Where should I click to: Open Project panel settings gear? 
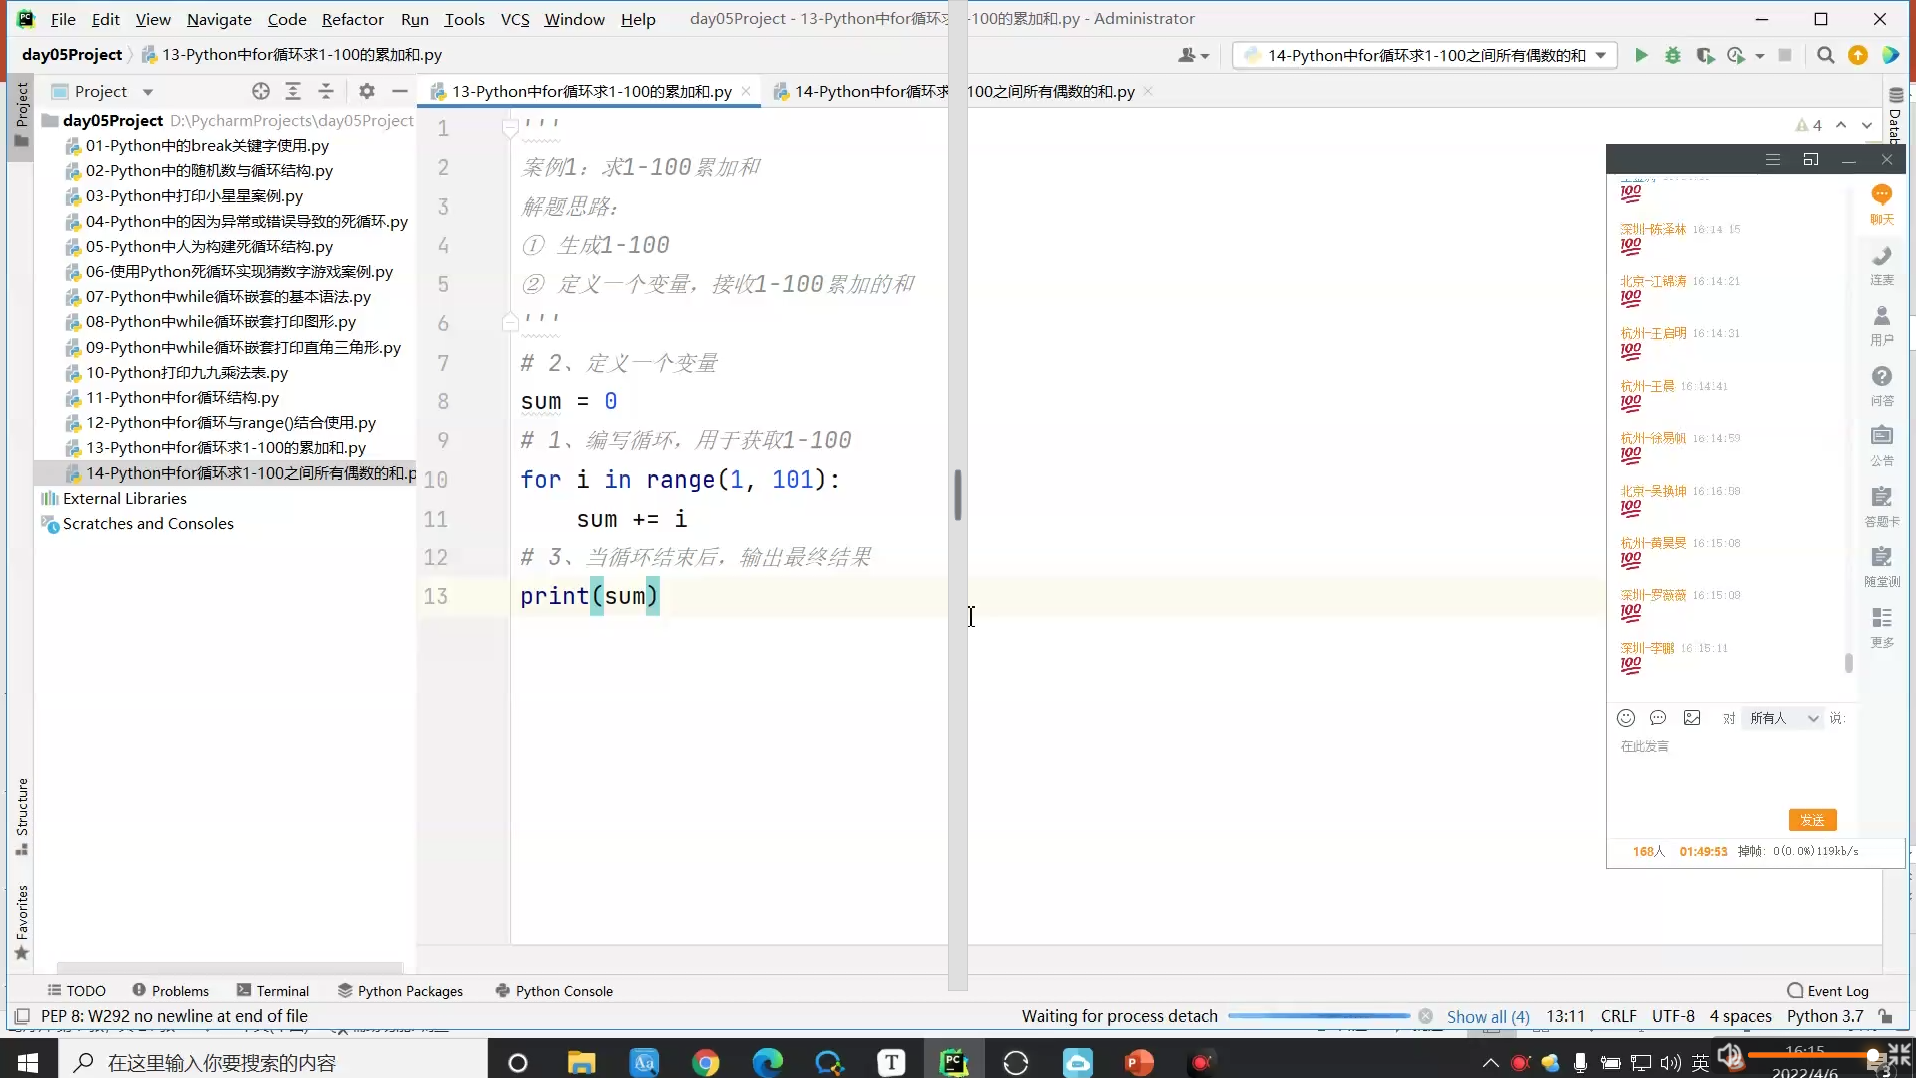pyautogui.click(x=367, y=91)
